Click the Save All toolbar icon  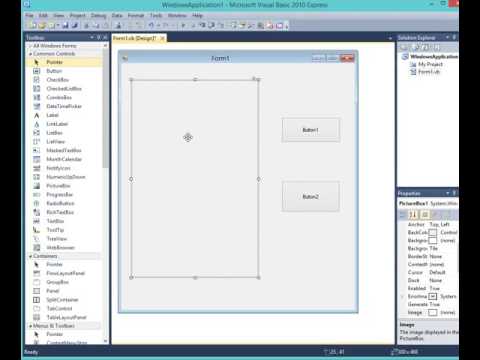[75, 25]
